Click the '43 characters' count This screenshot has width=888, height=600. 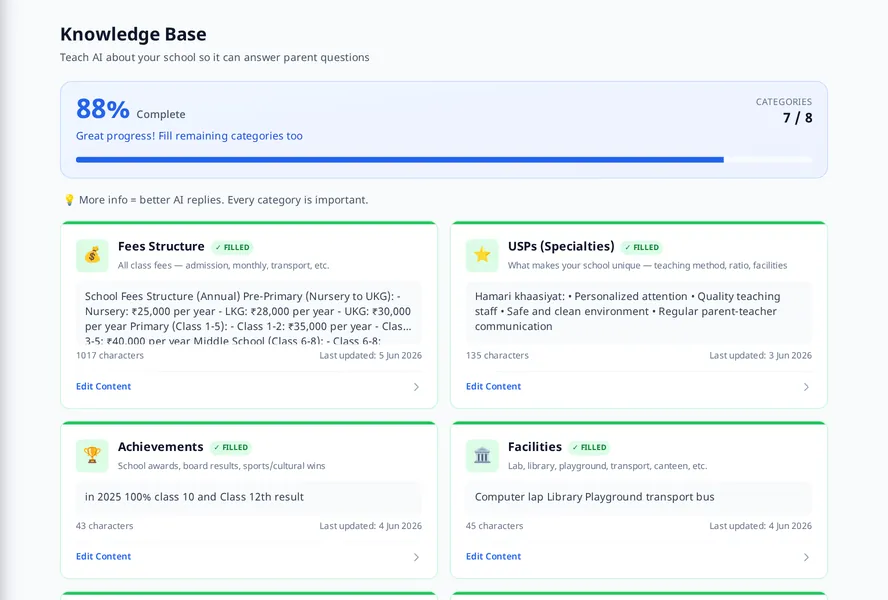pos(105,526)
